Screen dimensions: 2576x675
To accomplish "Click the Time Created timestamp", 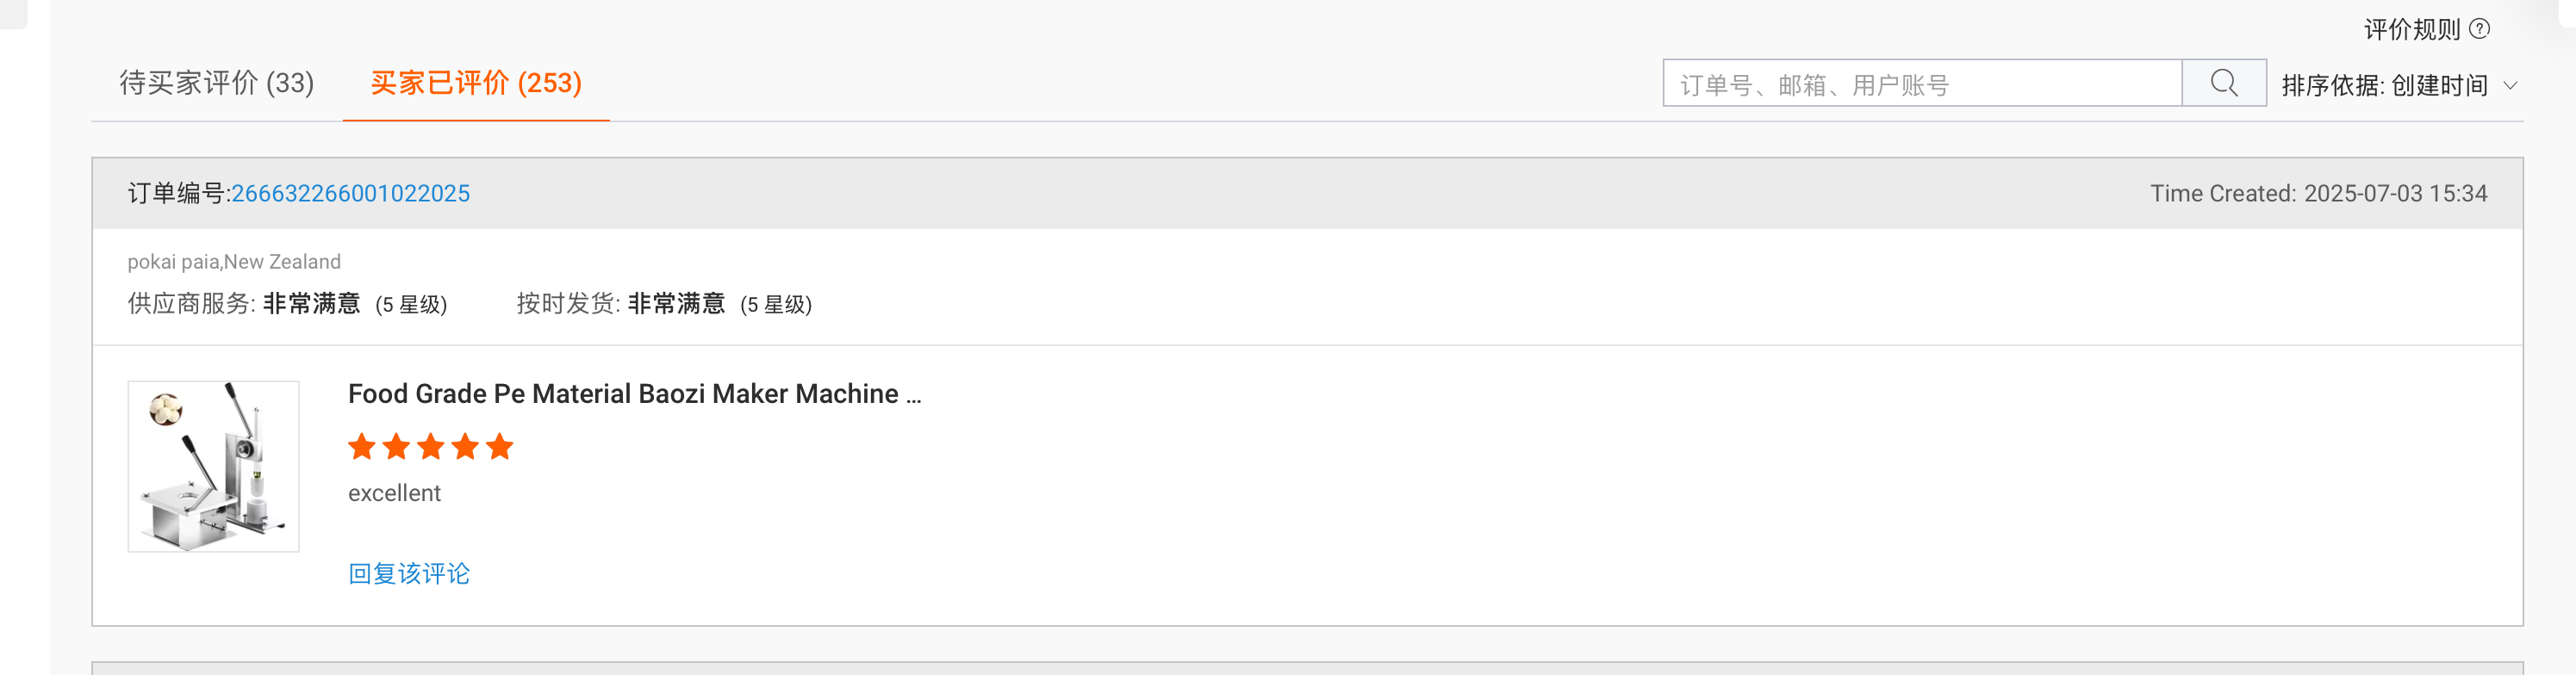I will pyautogui.click(x=2318, y=193).
